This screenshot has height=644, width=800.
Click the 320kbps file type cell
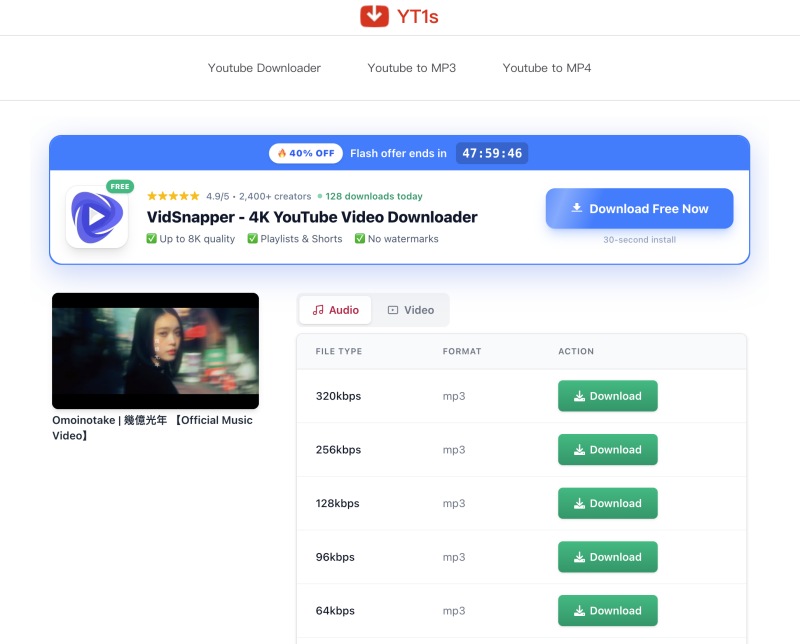click(338, 396)
